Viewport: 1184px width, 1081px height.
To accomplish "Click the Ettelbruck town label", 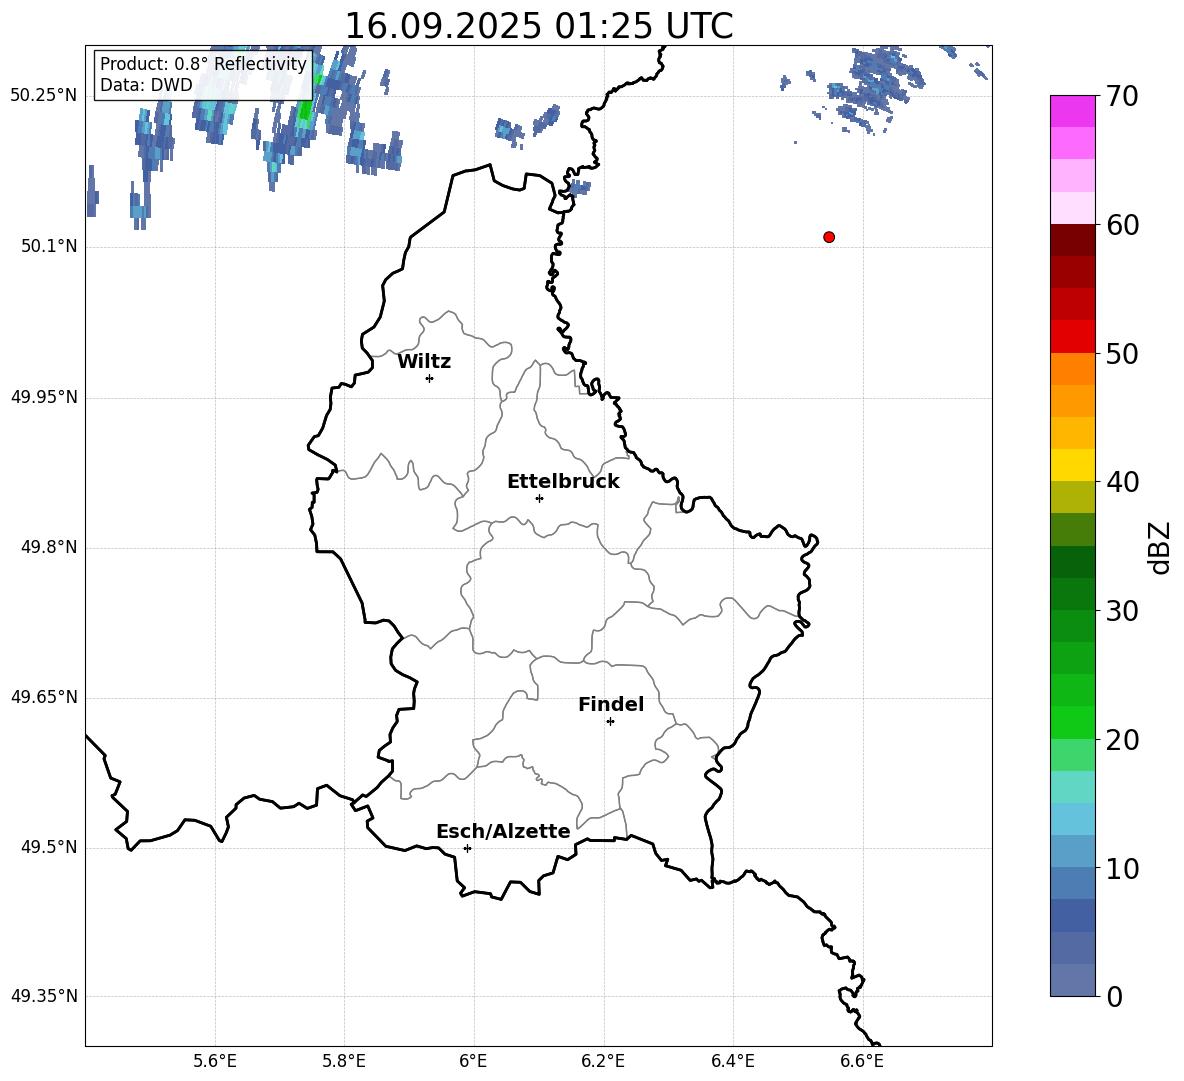I will point(563,482).
